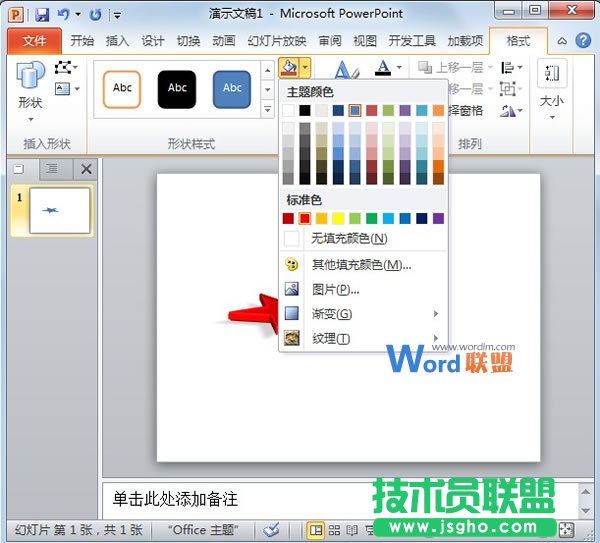Click the Text Fill A icon

383,68
